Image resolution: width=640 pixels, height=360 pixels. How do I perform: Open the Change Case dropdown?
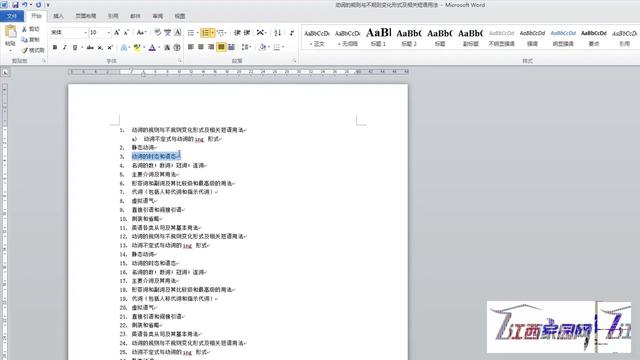coord(141,32)
